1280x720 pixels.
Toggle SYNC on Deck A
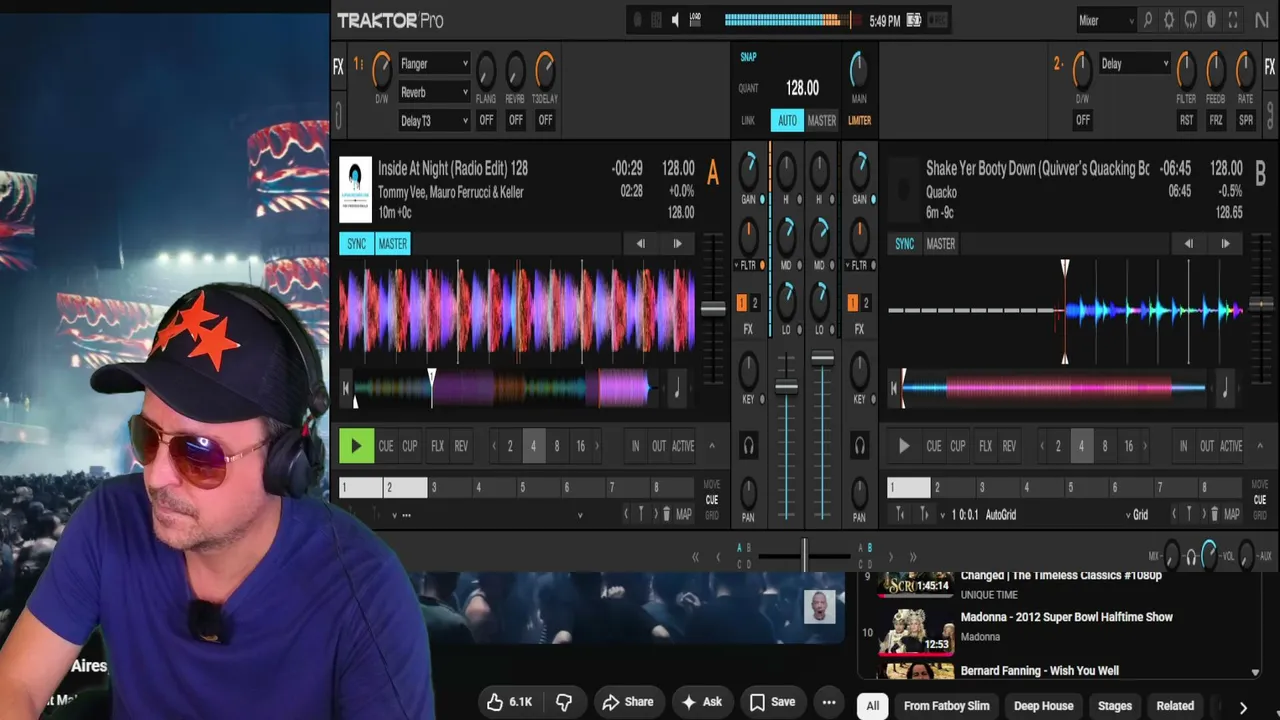357,243
